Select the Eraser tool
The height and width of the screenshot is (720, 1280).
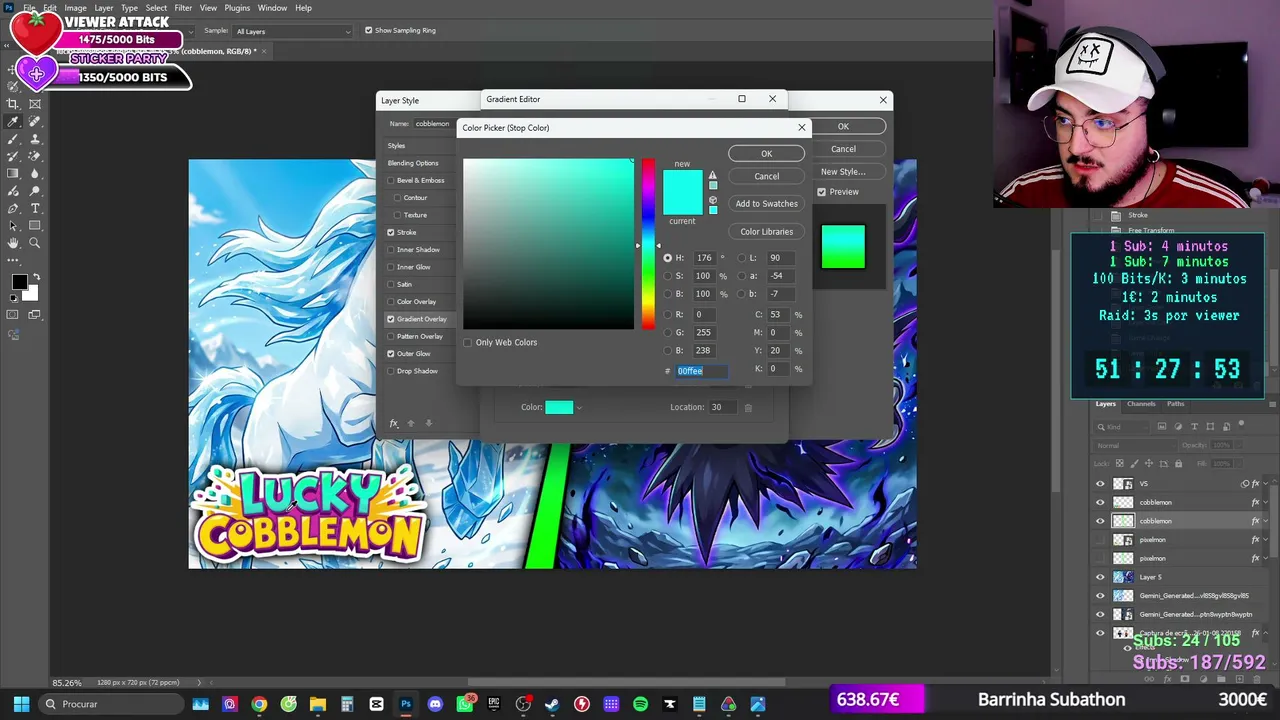(35, 156)
